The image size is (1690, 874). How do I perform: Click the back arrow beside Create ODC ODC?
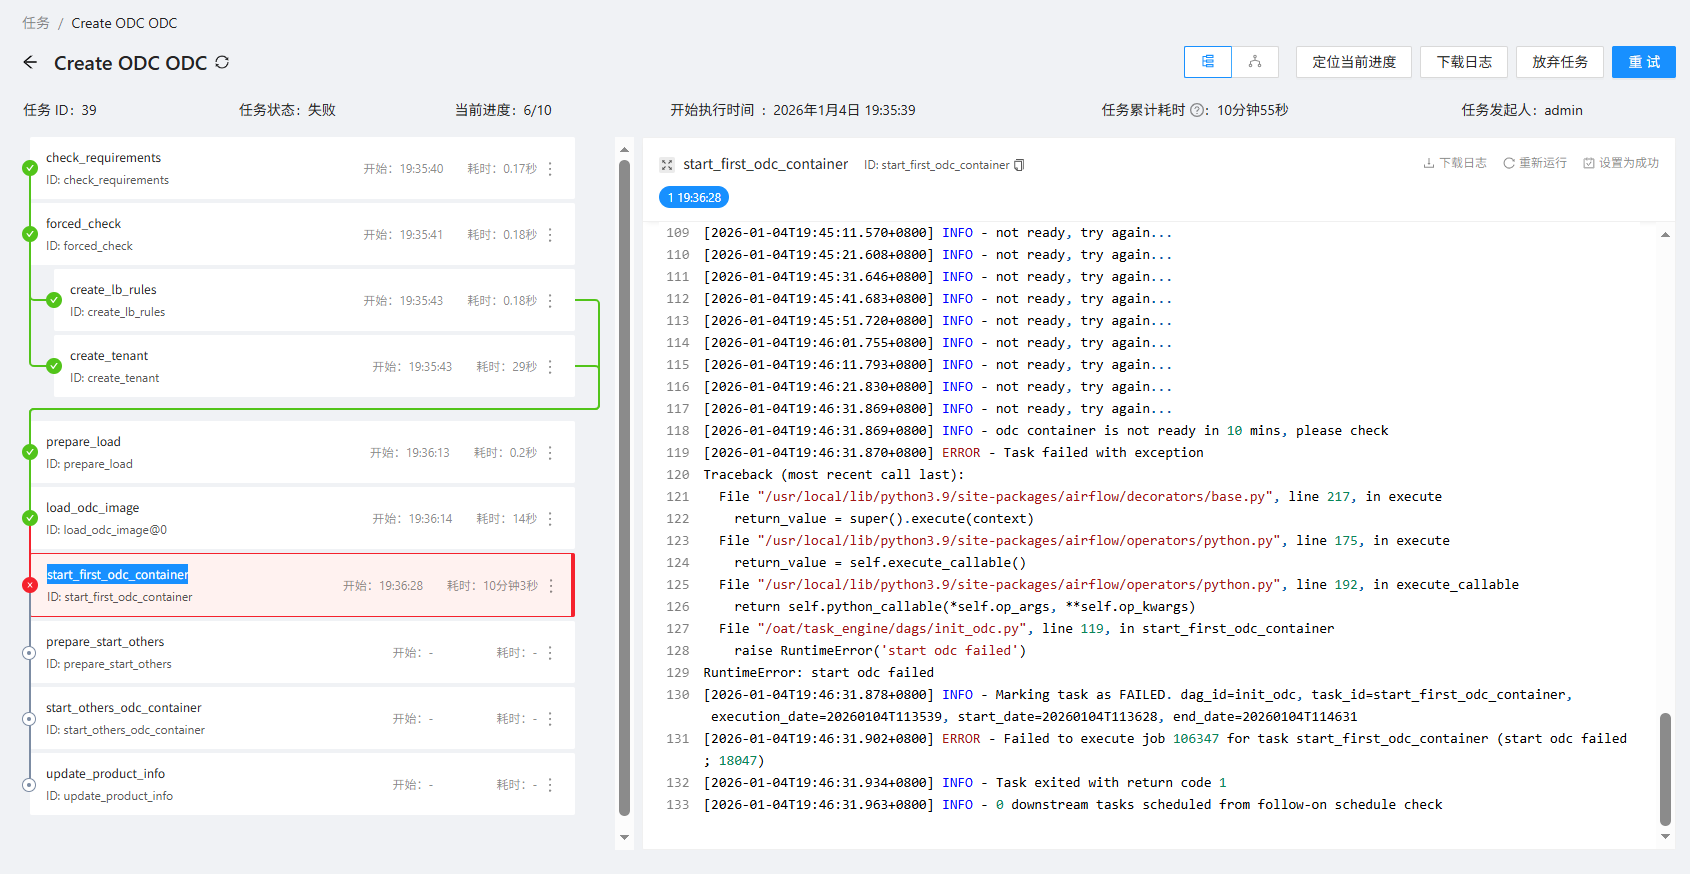click(30, 62)
